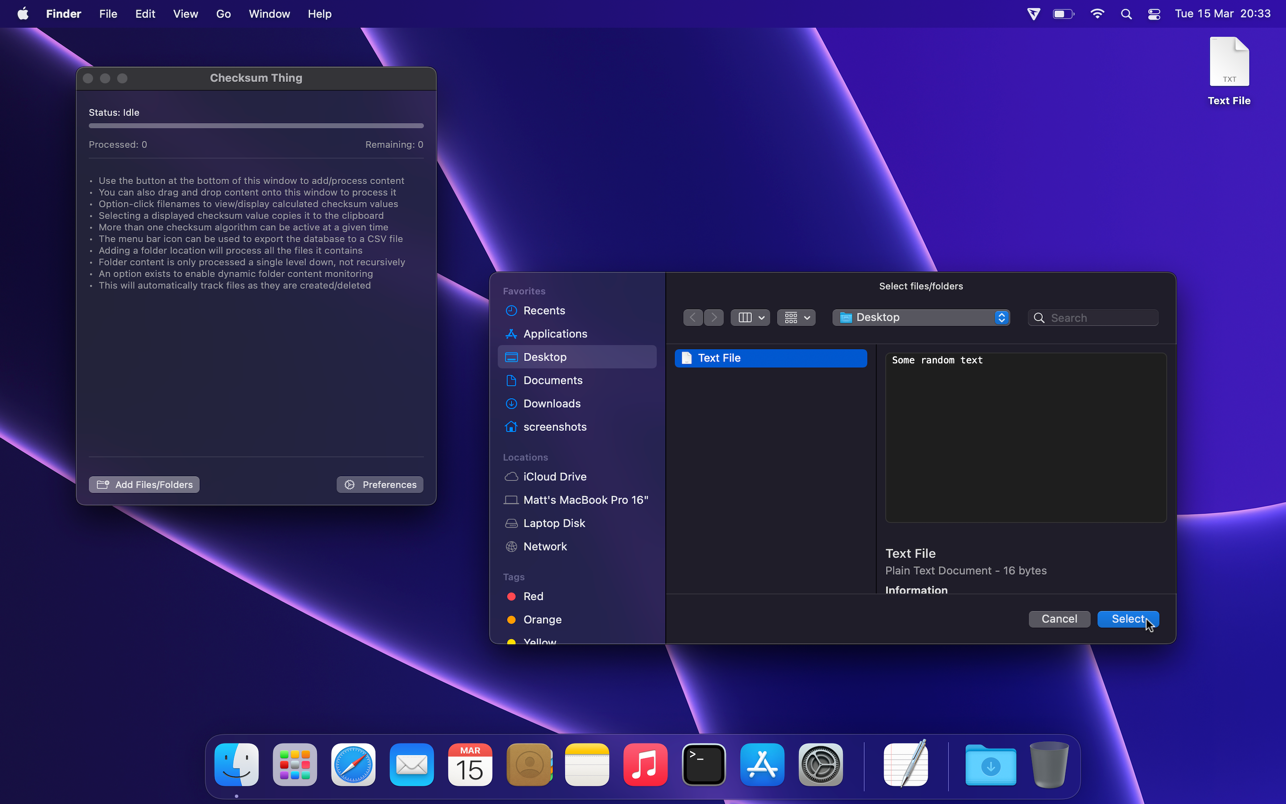Select screenshots folder in sidebar
The height and width of the screenshot is (804, 1286).
click(577, 427)
